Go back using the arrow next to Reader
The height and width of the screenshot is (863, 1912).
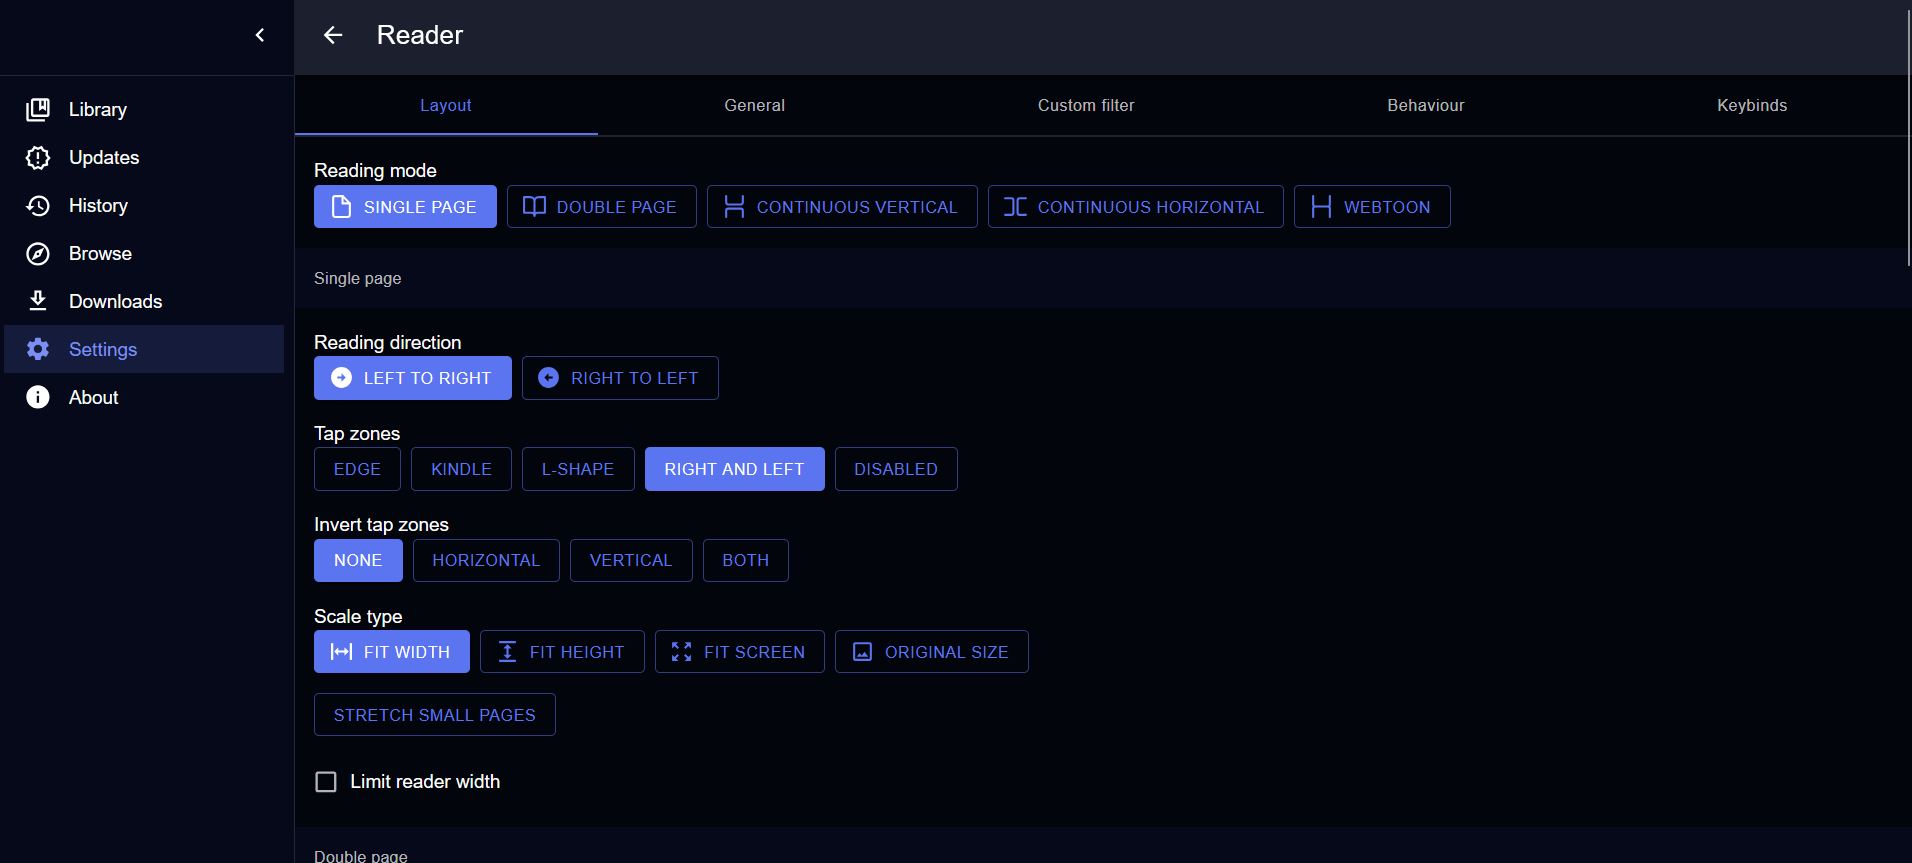click(x=333, y=35)
